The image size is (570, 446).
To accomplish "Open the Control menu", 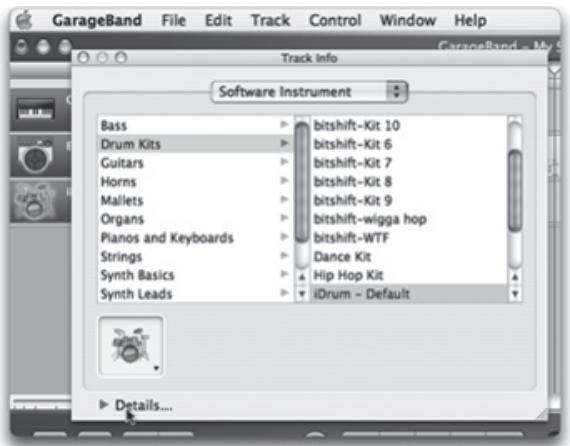I will 335,20.
